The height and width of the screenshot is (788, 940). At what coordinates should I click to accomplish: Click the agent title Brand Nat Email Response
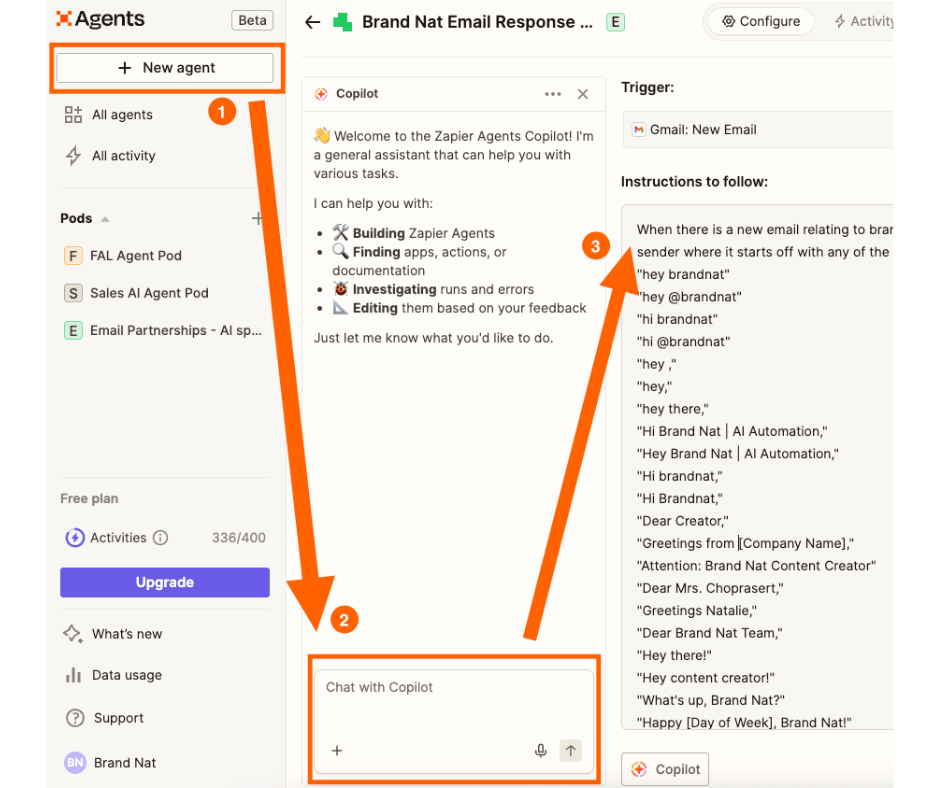477,22
